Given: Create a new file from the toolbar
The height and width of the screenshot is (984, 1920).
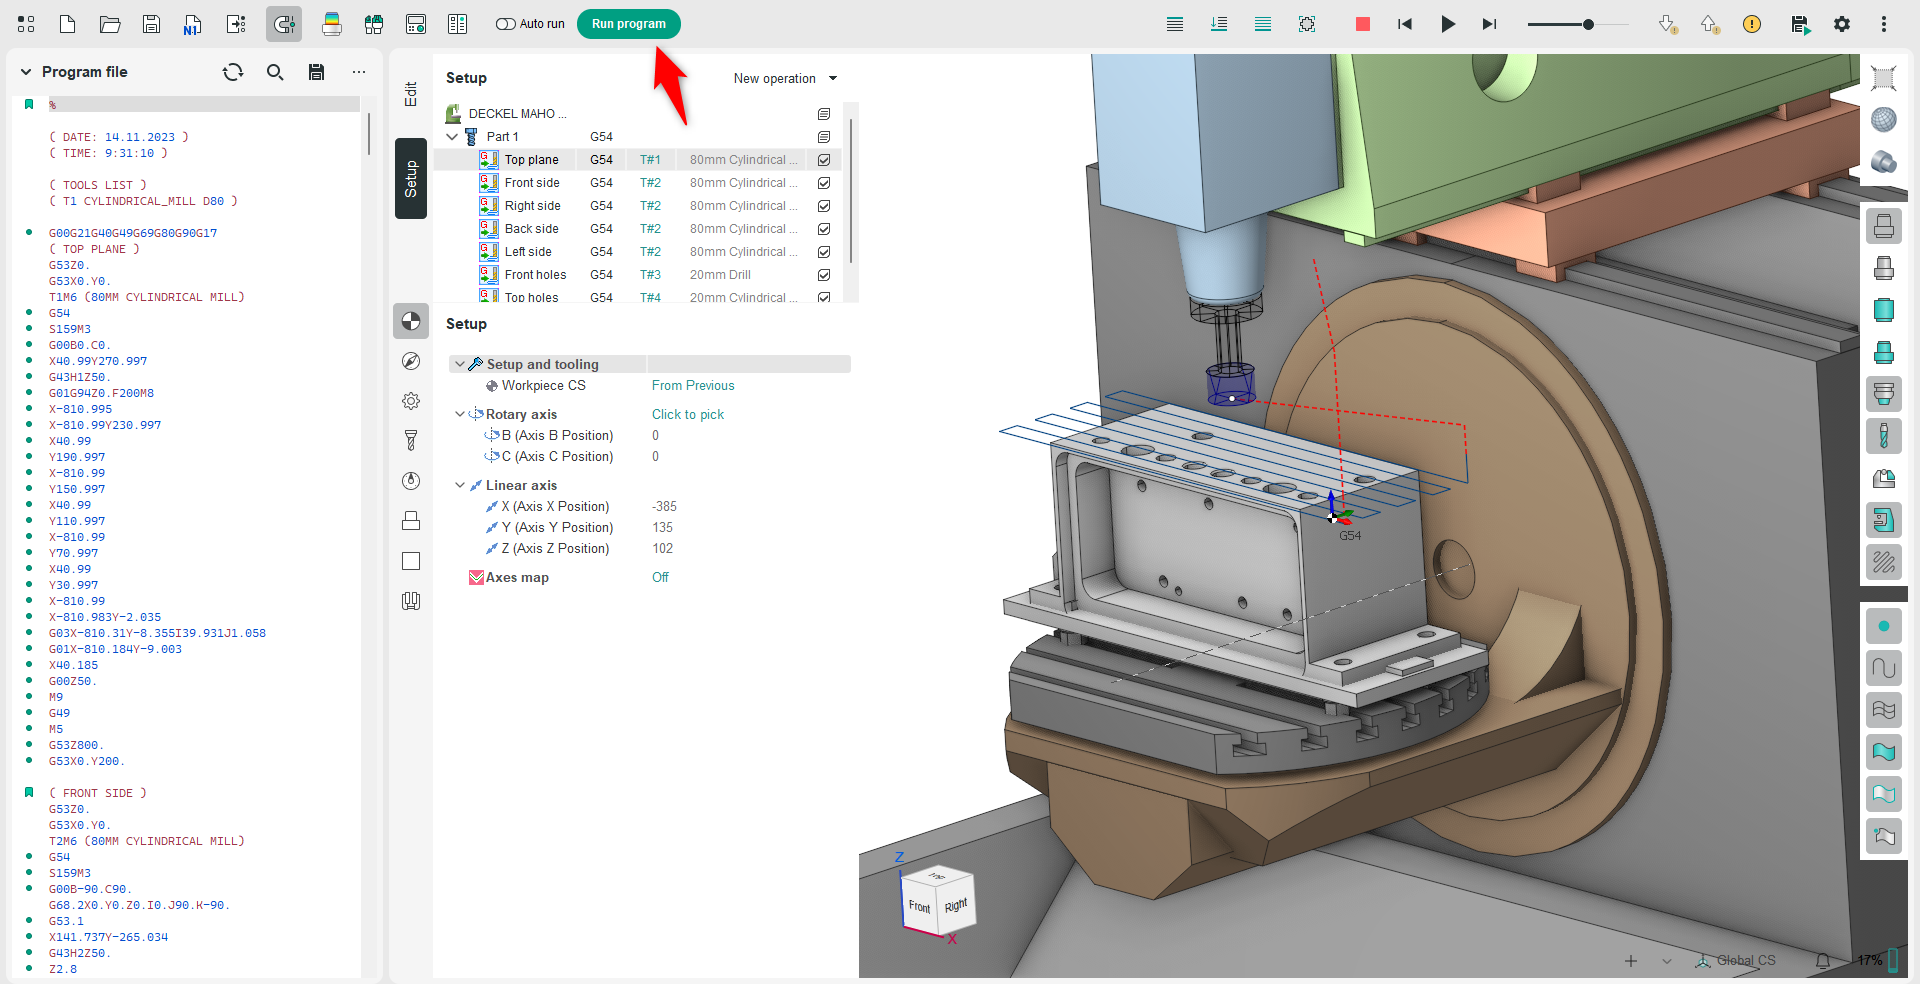Looking at the screenshot, I should (x=68, y=24).
